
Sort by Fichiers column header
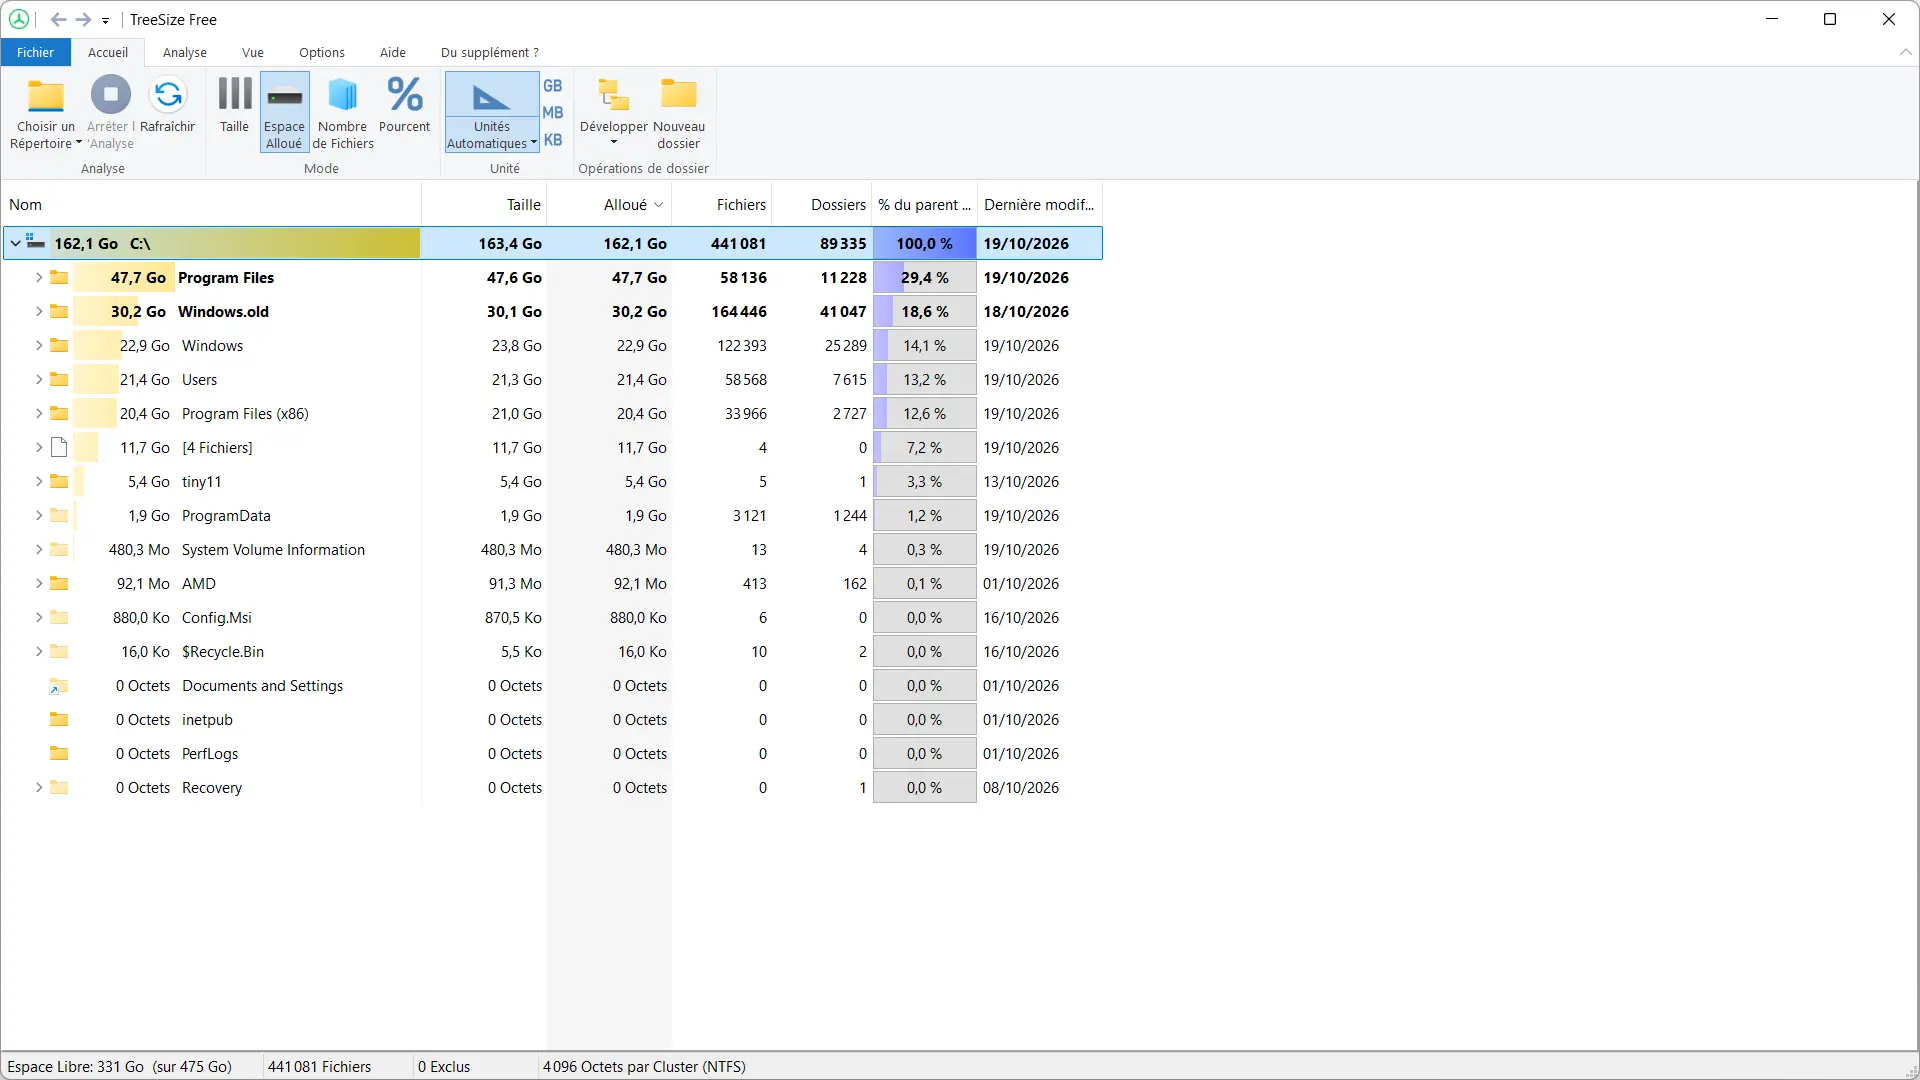click(x=722, y=204)
